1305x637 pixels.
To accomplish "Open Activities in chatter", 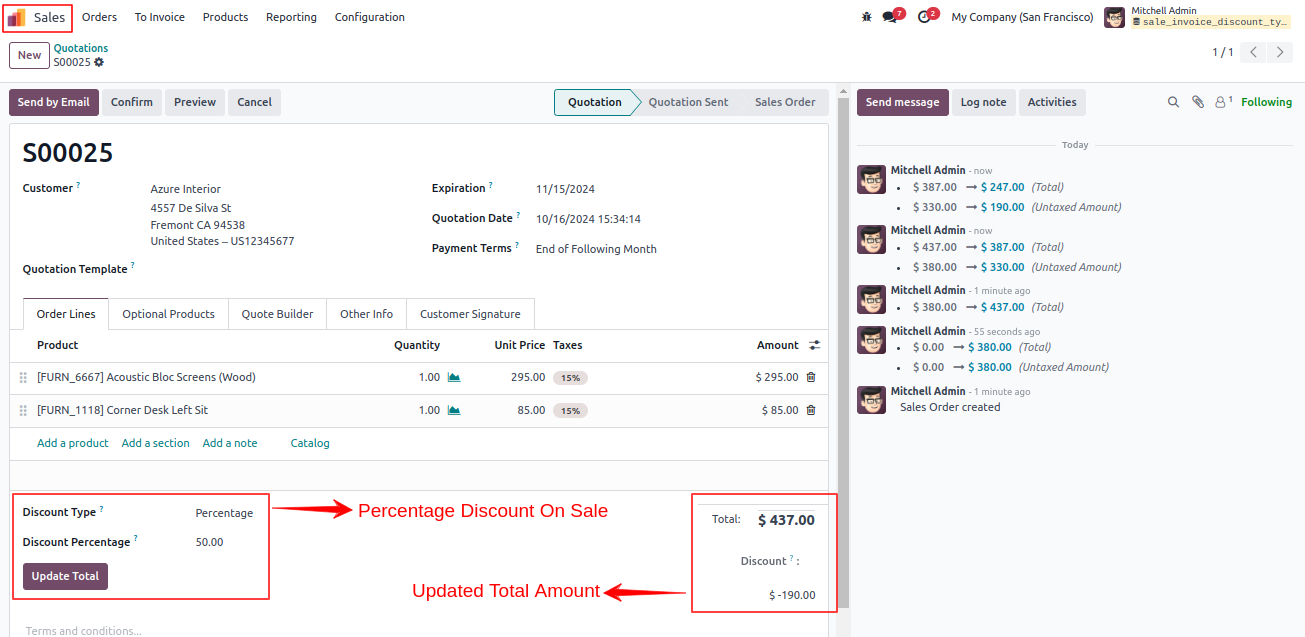I will pos(1052,102).
